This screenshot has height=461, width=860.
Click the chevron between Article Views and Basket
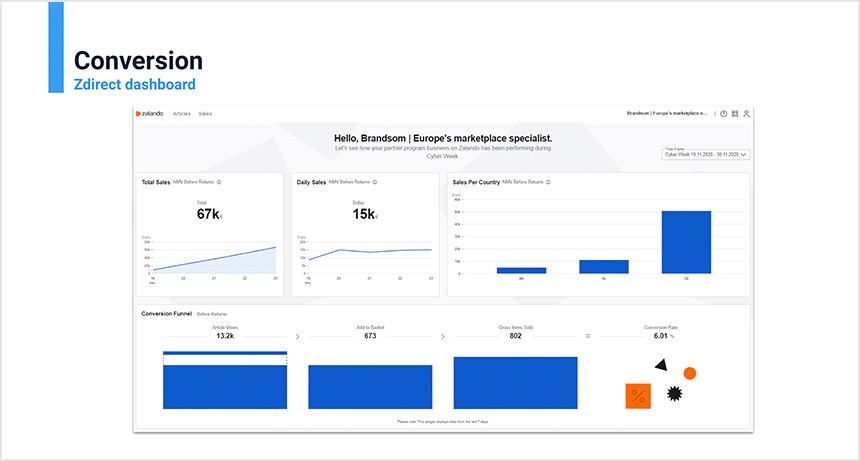click(297, 337)
